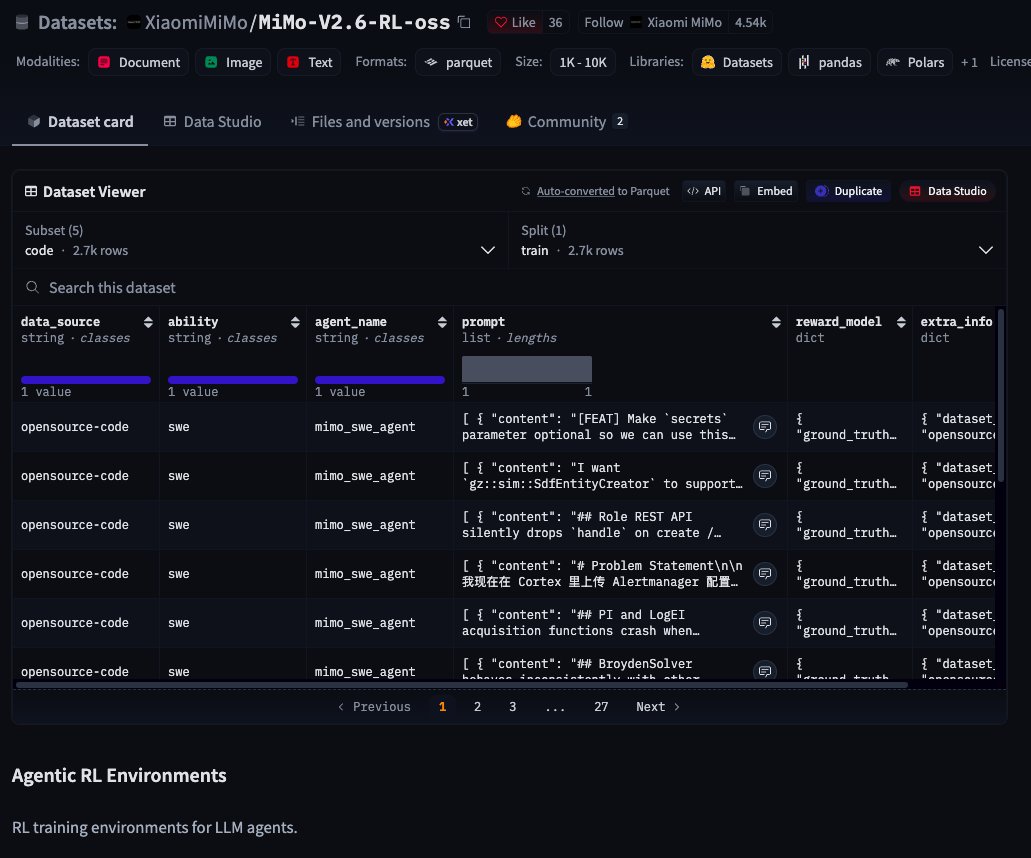The image size is (1031, 858).
Task: Click the Embed button
Action: pyautogui.click(x=766, y=191)
